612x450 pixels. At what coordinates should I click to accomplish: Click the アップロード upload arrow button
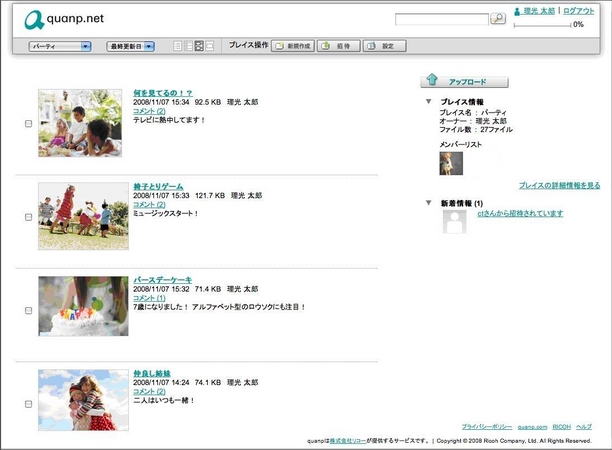pos(465,80)
